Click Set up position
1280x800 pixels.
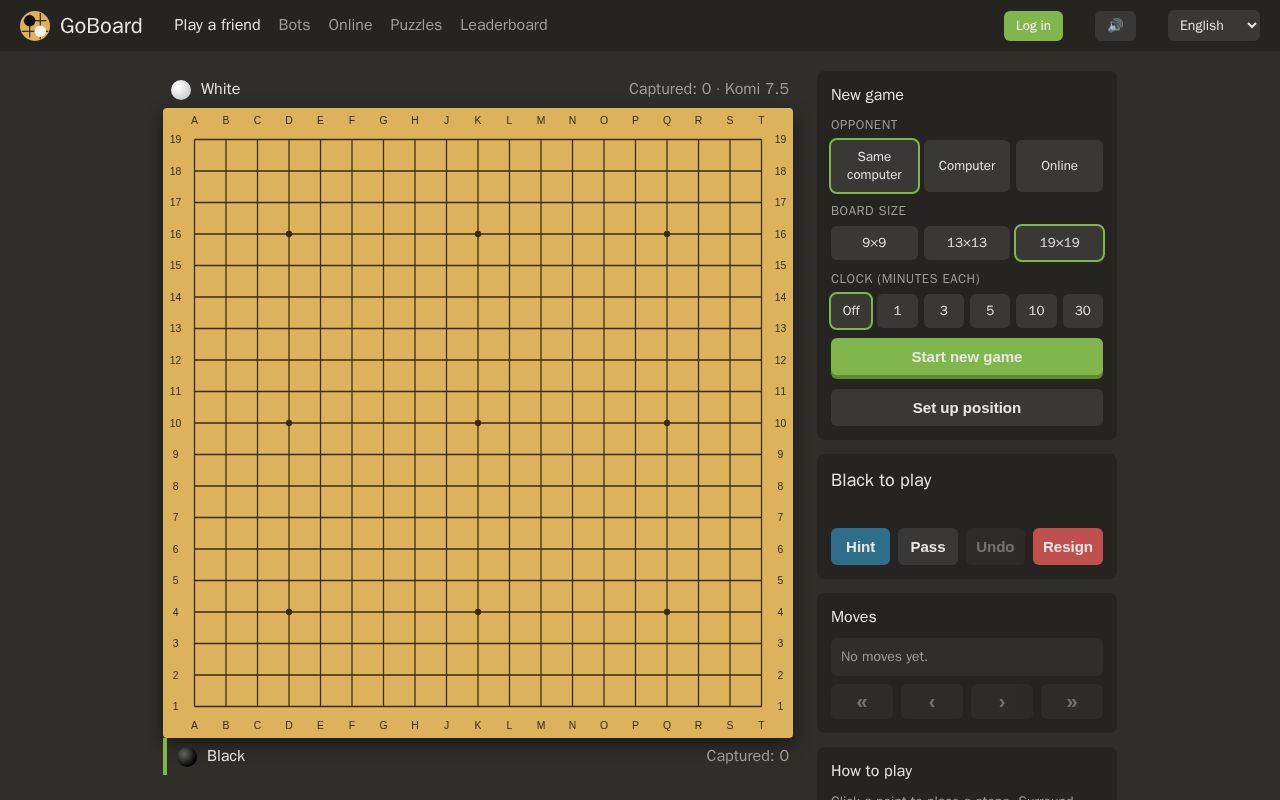(x=967, y=408)
